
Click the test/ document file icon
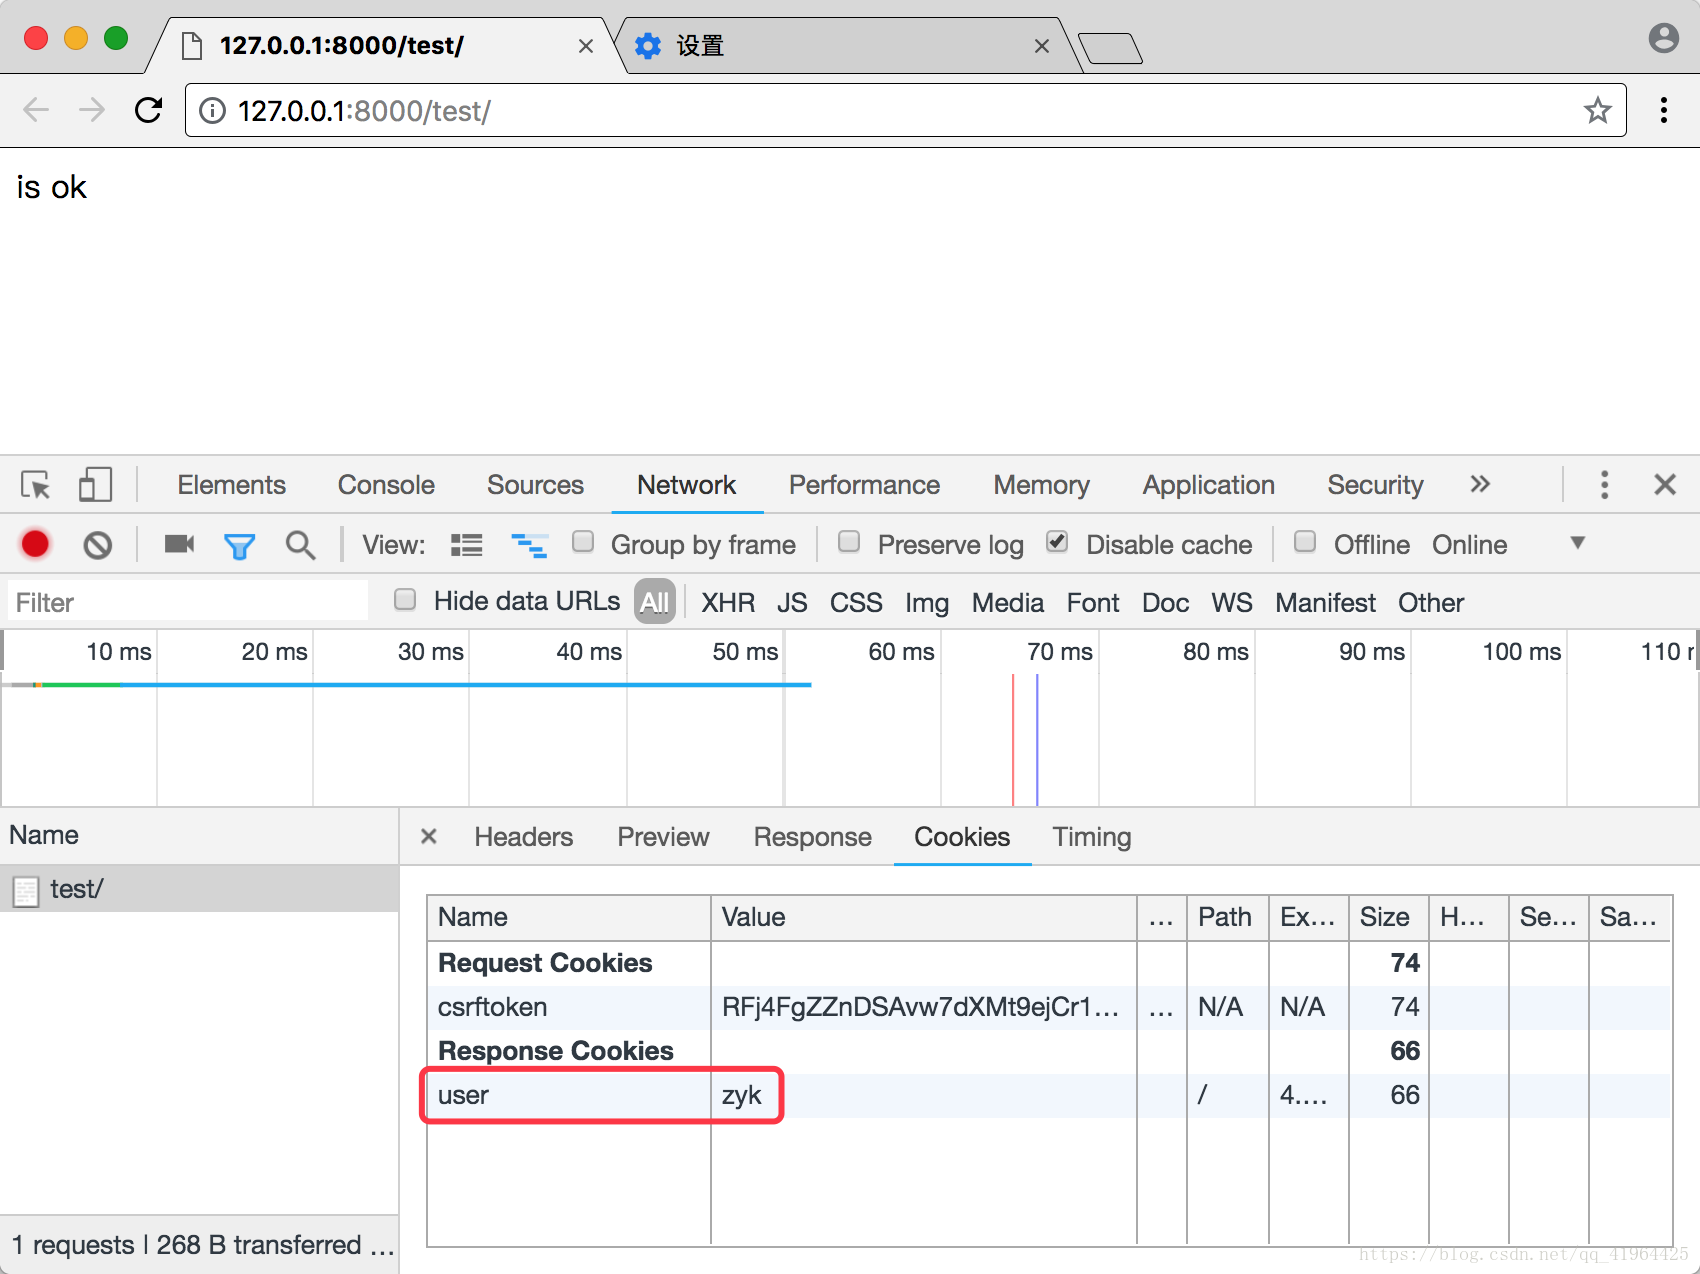coord(26,890)
